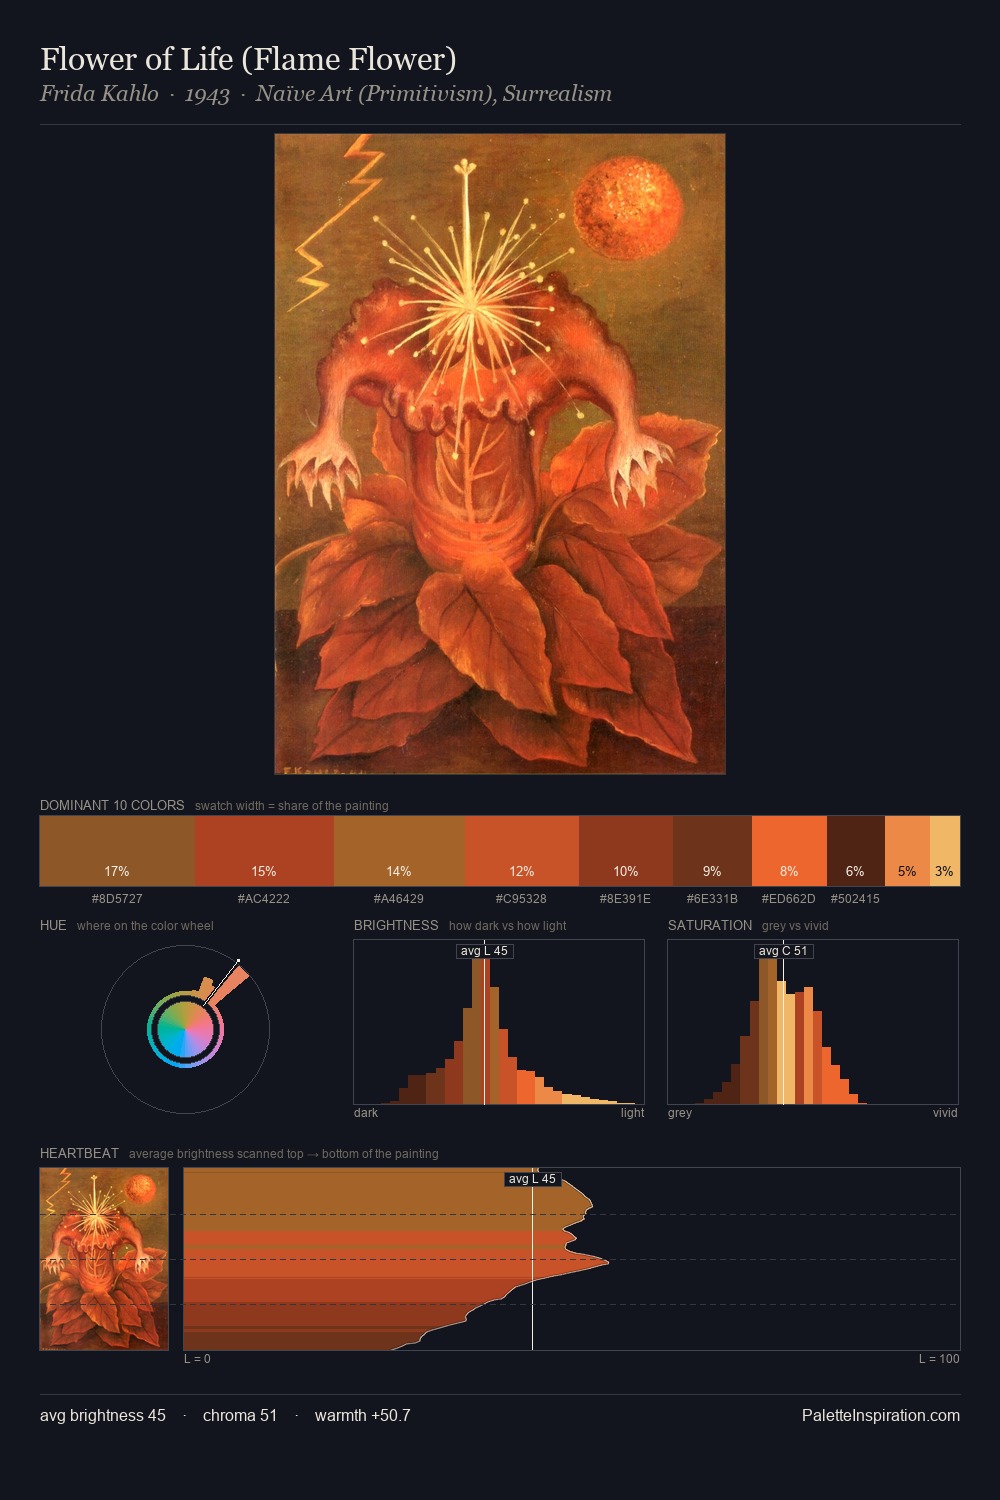Viewport: 1000px width, 1500px height.
Task: Click hex code #A46429
Action: (x=399, y=899)
